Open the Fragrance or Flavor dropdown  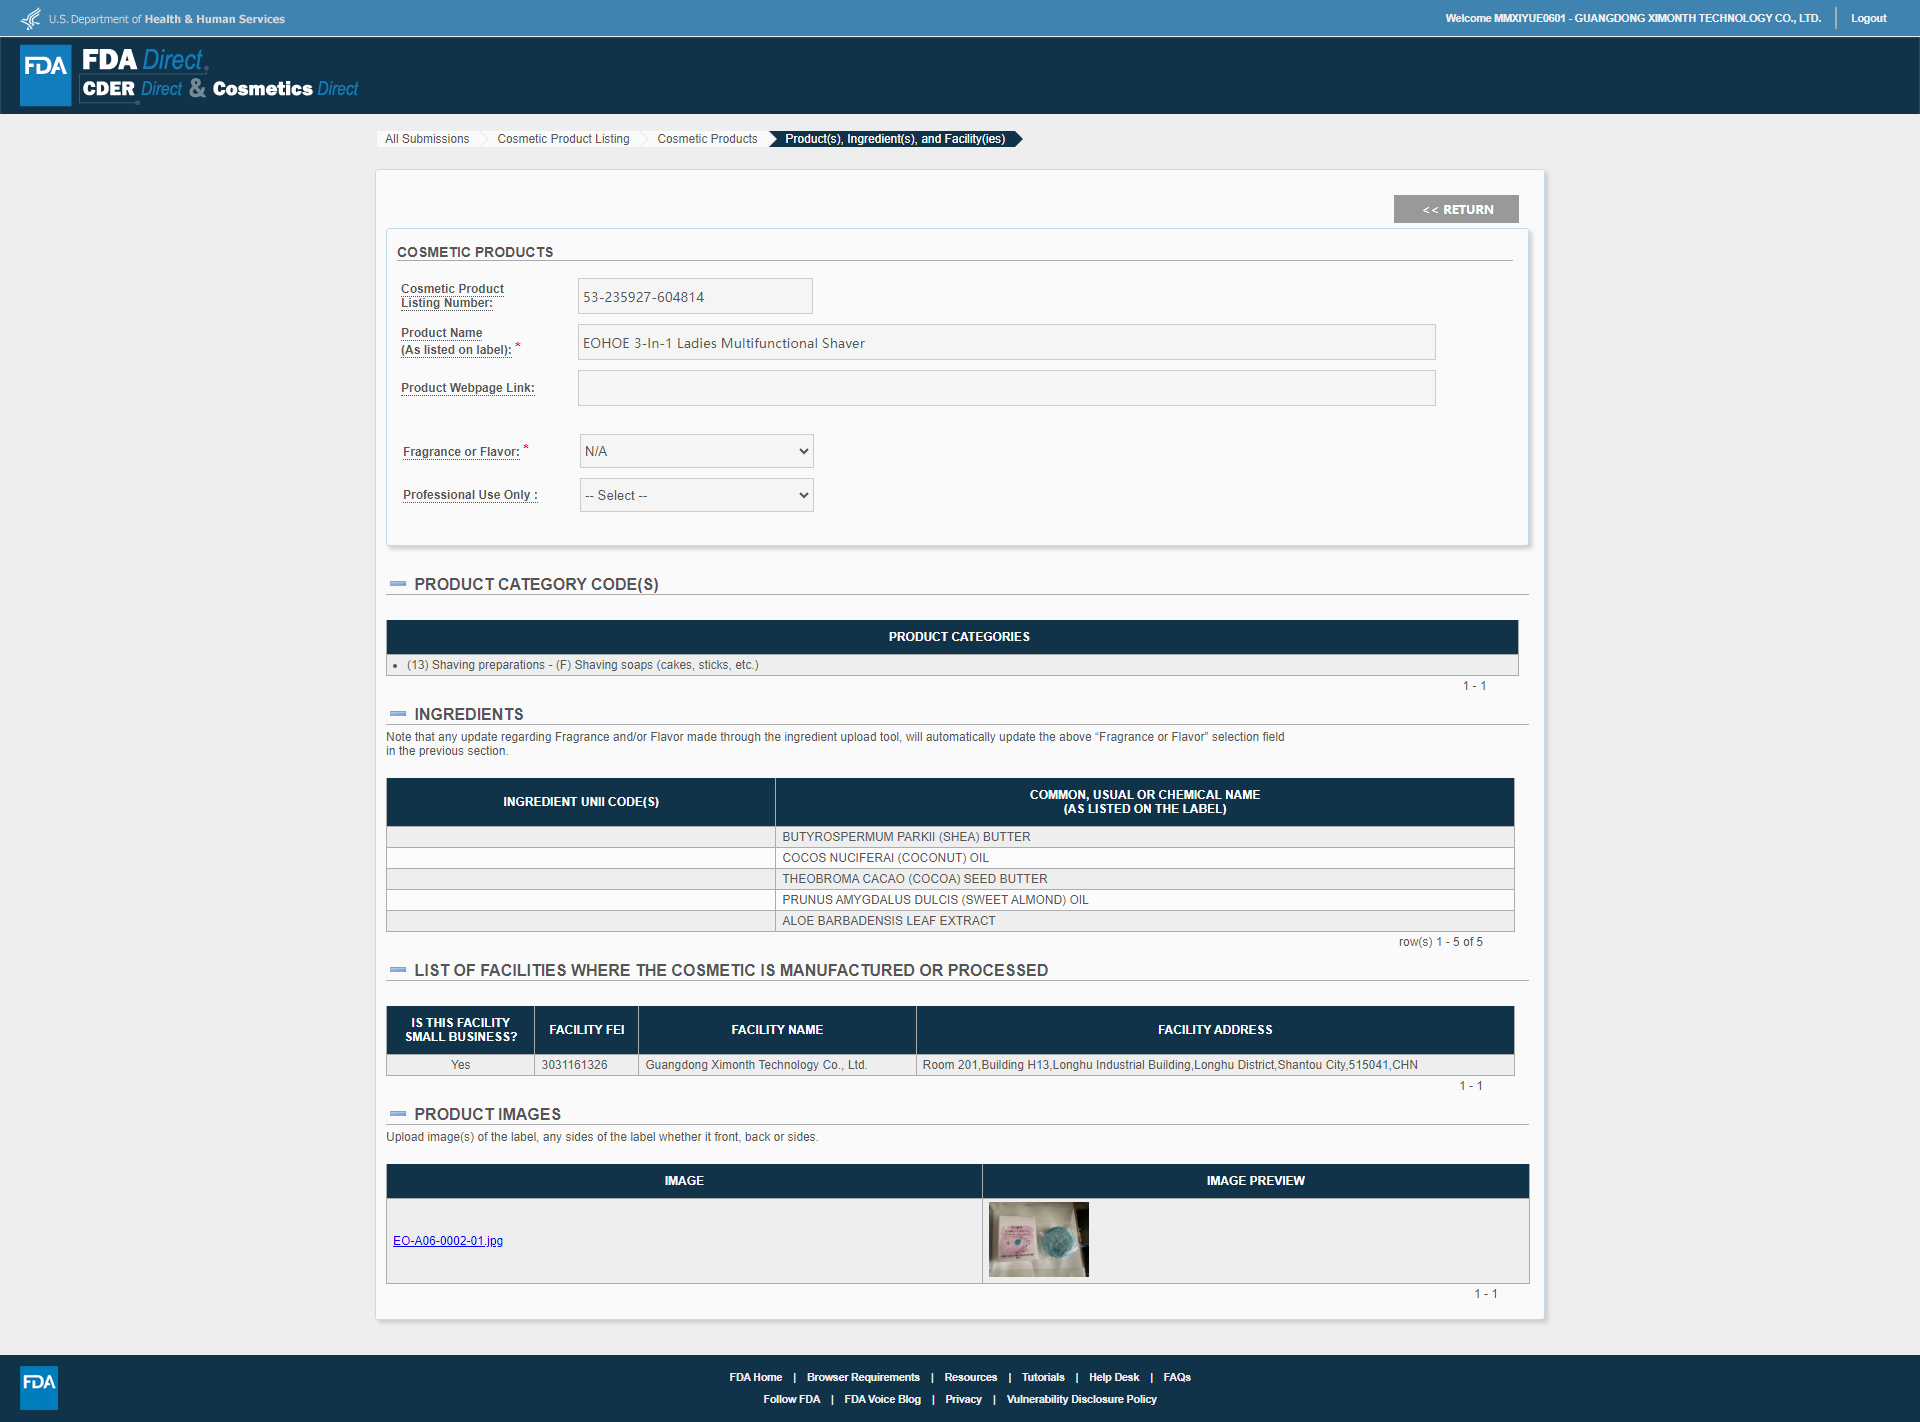tap(696, 451)
